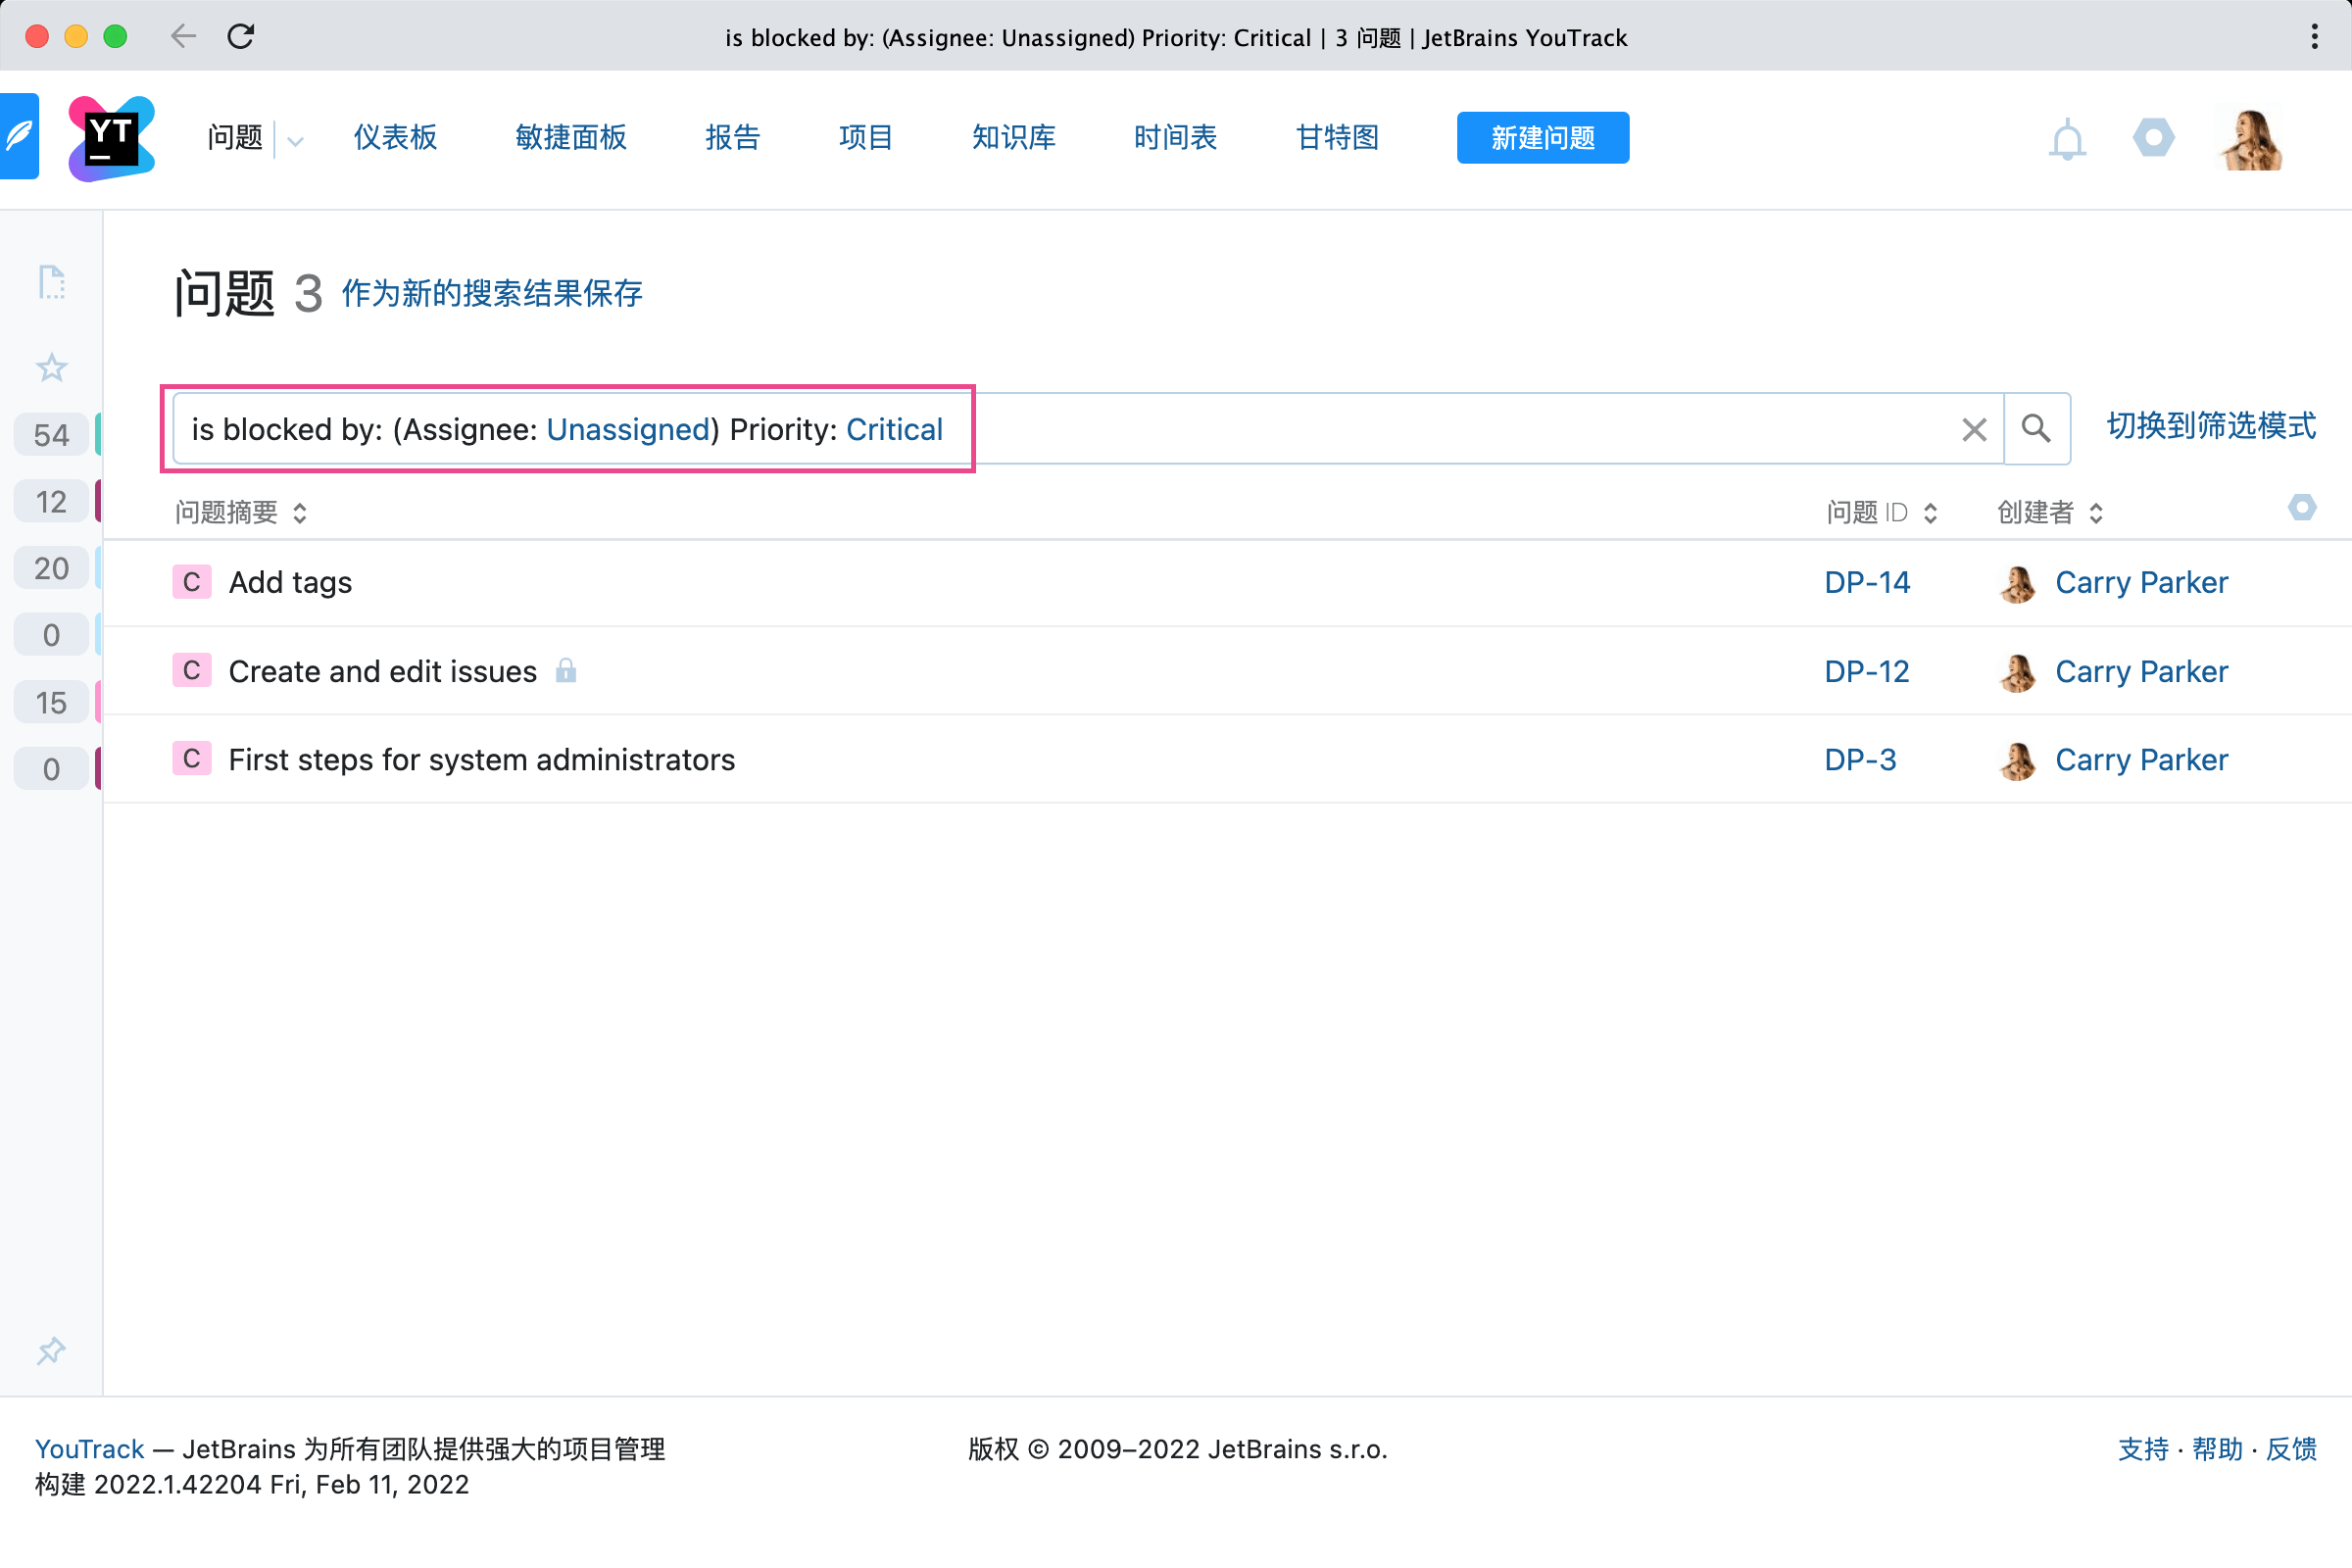Click the magnifier search button
The image size is (2352, 1568).
(x=2036, y=429)
